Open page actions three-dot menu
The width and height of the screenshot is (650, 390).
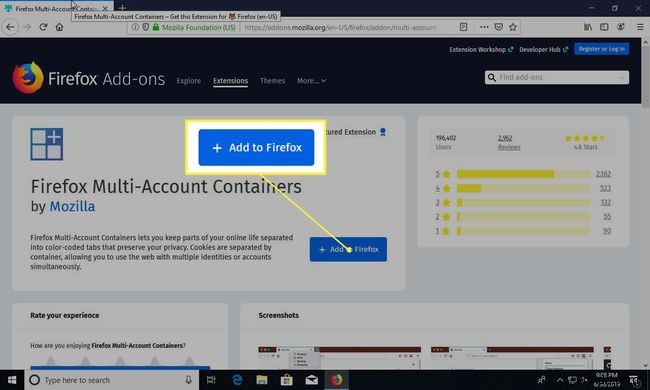tap(484, 27)
